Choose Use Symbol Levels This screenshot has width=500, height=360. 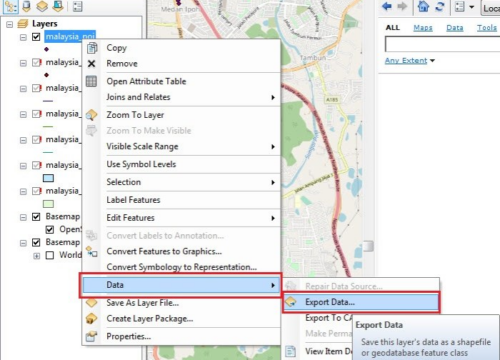point(141,164)
